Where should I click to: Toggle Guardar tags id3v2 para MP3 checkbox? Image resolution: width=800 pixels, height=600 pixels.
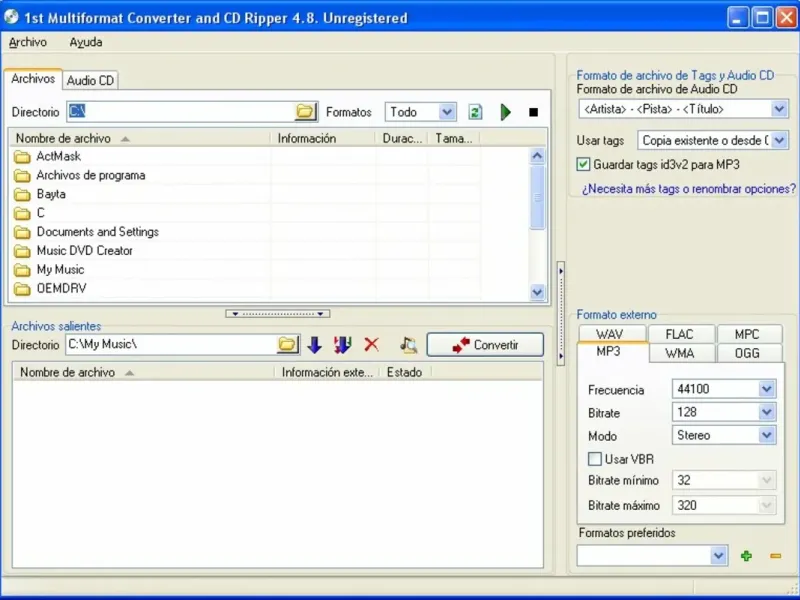pyautogui.click(x=583, y=164)
